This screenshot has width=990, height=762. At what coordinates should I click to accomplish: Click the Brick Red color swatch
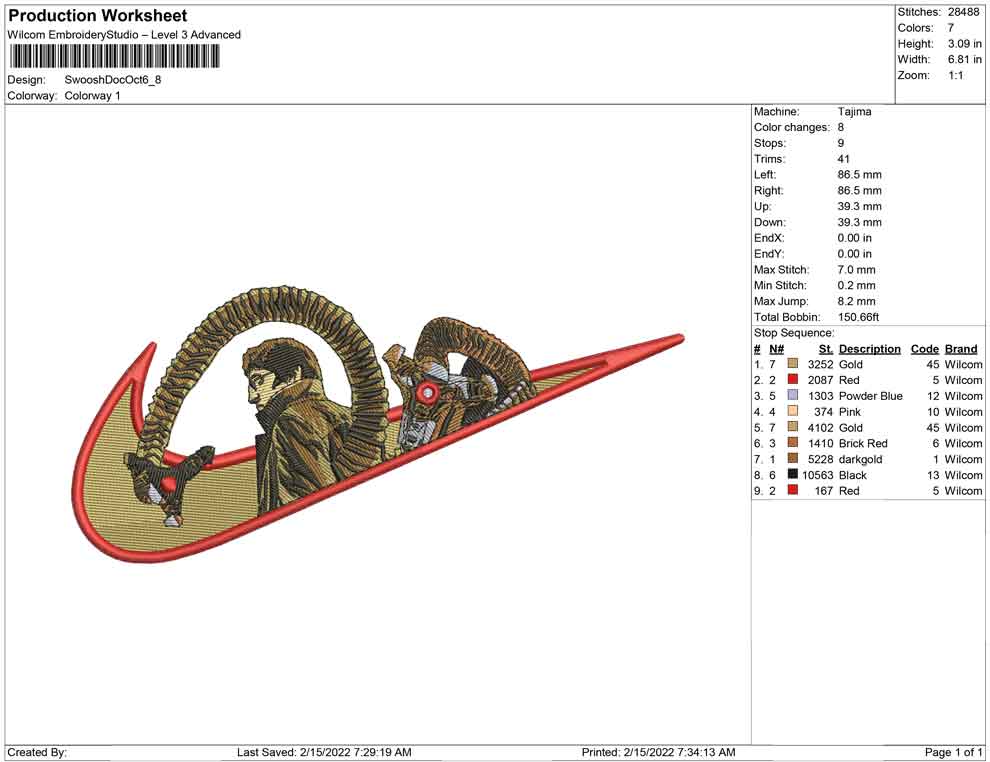[793, 443]
